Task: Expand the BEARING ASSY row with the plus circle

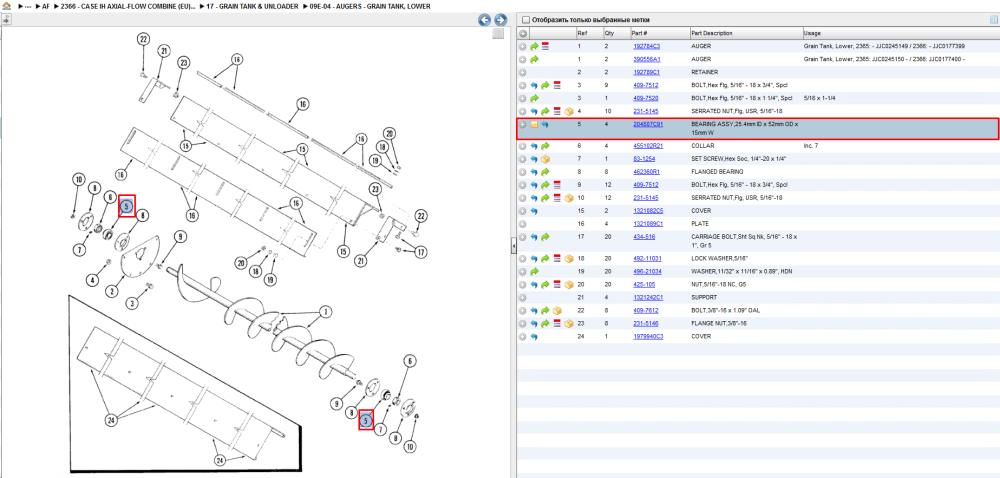Action: [522, 125]
